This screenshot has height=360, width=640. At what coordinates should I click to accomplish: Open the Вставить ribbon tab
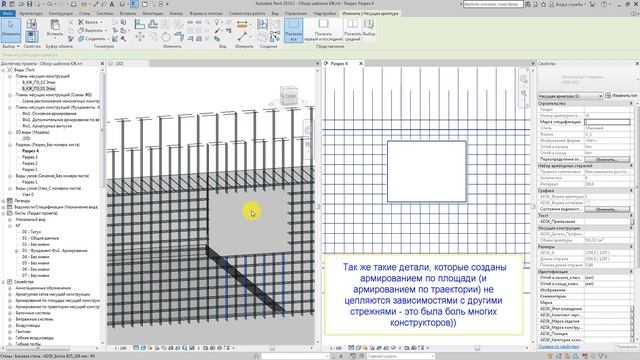(128, 13)
